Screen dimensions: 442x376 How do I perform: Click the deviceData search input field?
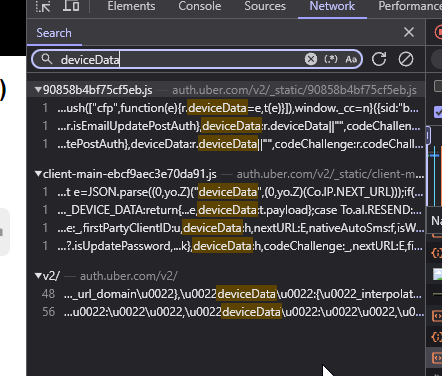180,60
